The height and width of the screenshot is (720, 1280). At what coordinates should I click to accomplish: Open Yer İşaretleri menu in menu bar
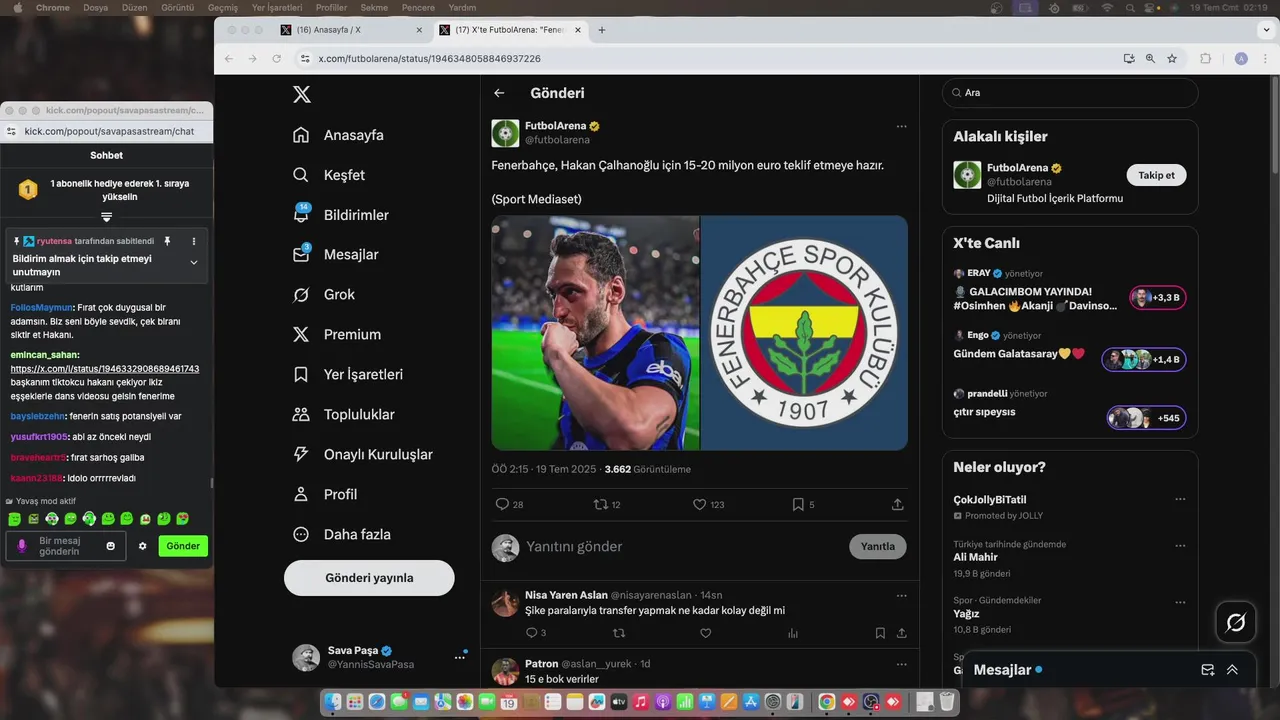277,7
